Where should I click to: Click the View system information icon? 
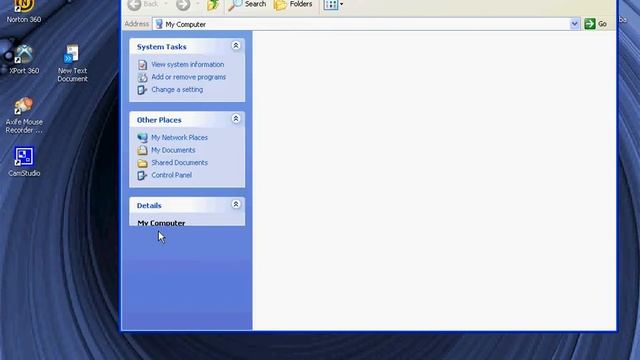(142, 64)
